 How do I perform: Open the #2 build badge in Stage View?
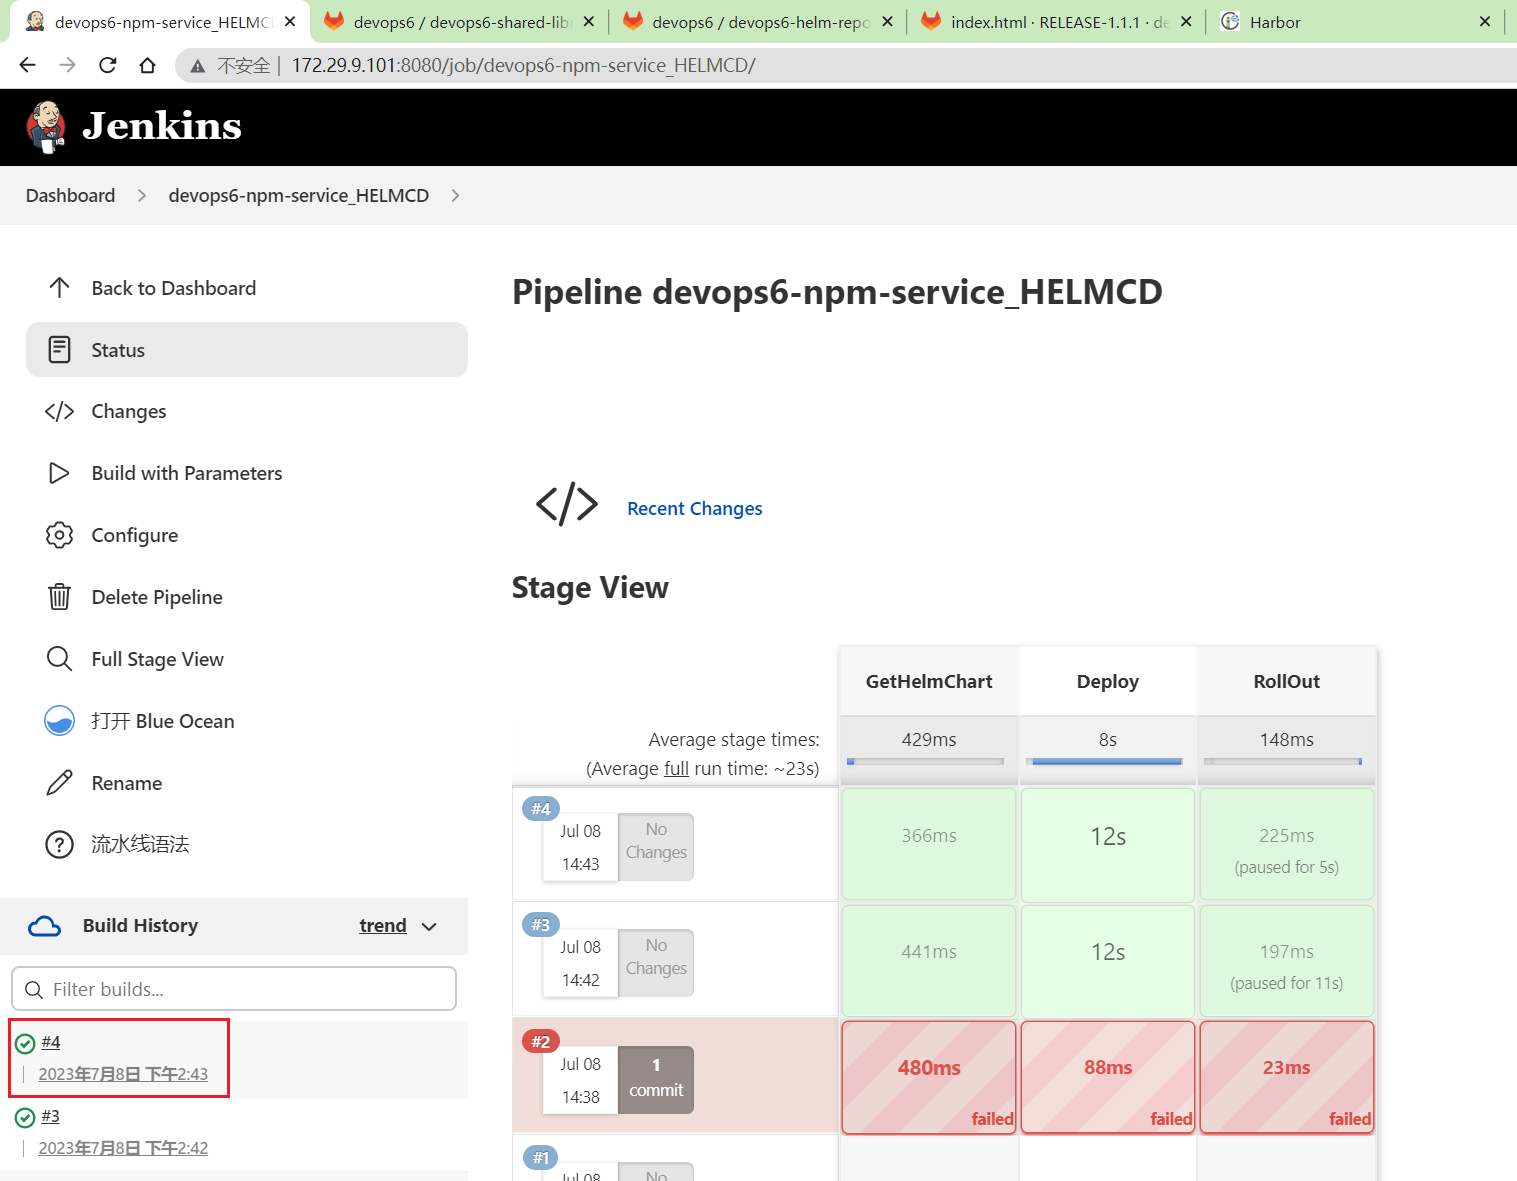tap(541, 1041)
